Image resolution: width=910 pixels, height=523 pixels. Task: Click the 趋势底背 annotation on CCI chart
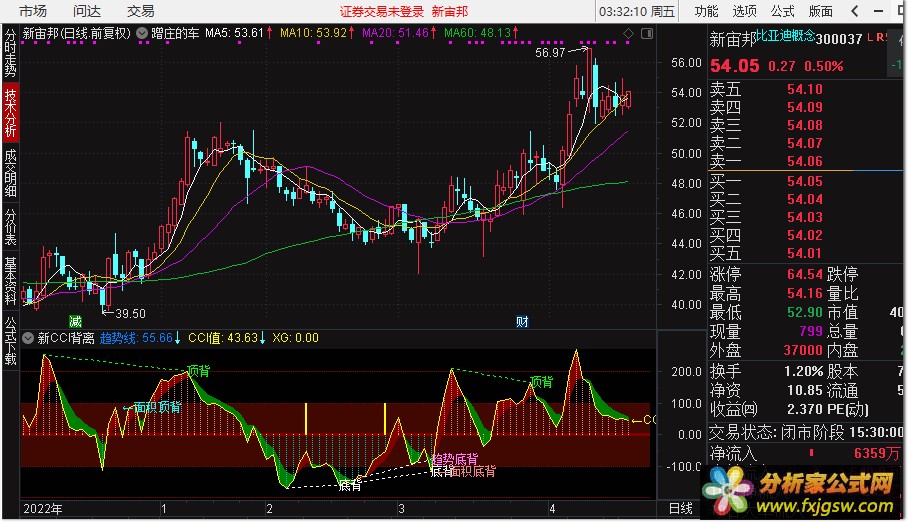point(454,460)
